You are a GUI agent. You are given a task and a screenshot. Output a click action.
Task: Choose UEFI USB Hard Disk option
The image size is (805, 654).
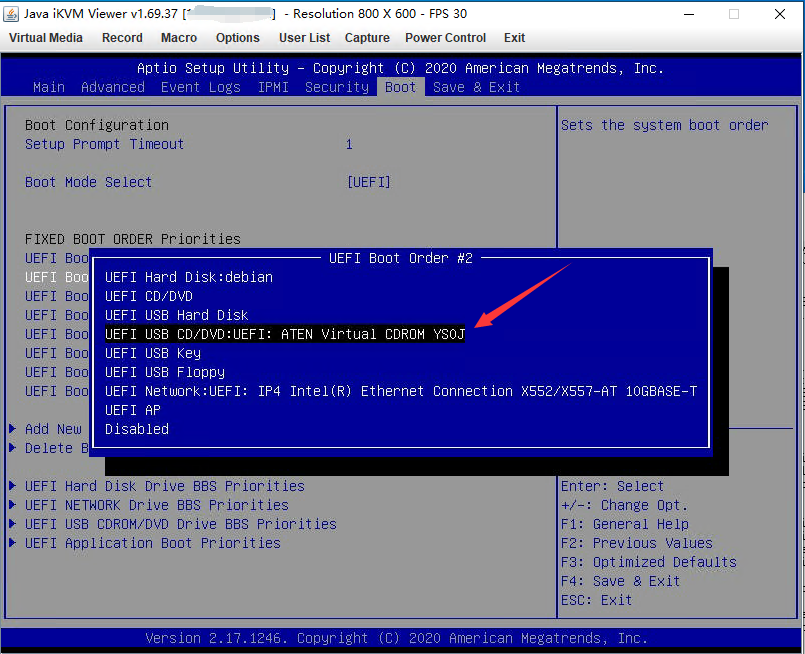(x=177, y=315)
